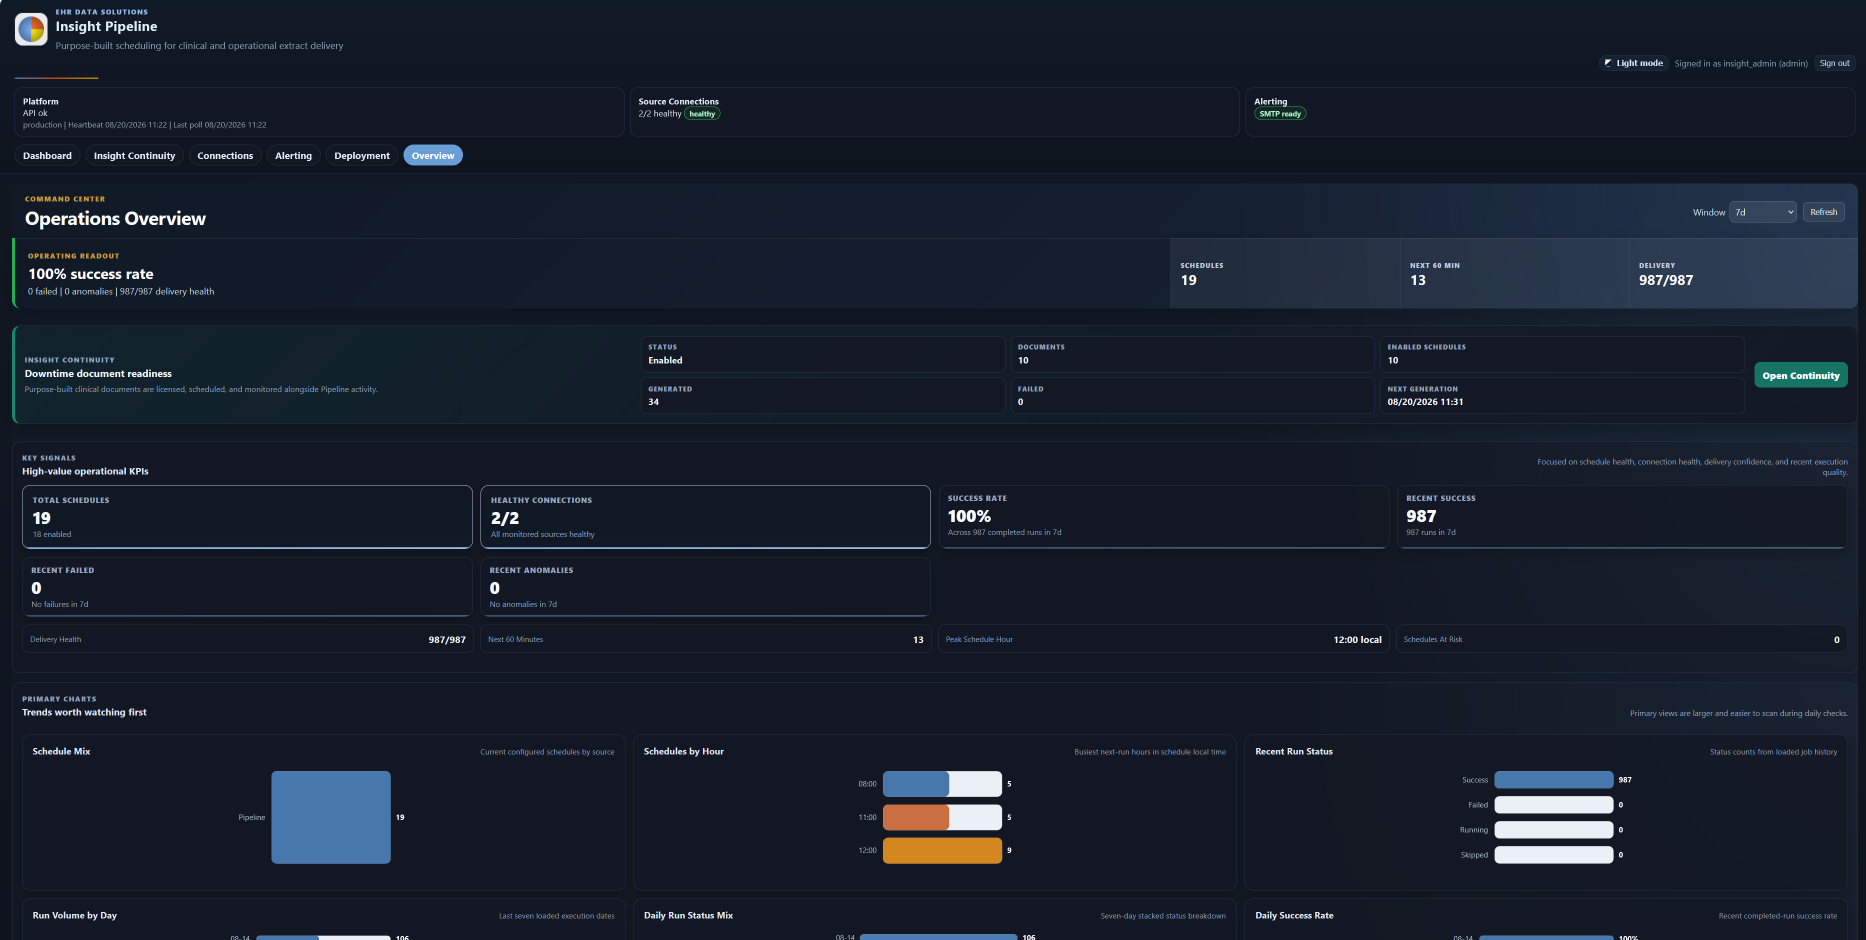This screenshot has width=1866, height=940.
Task: Click the Run Volume by Day heading
Action: (x=75, y=916)
